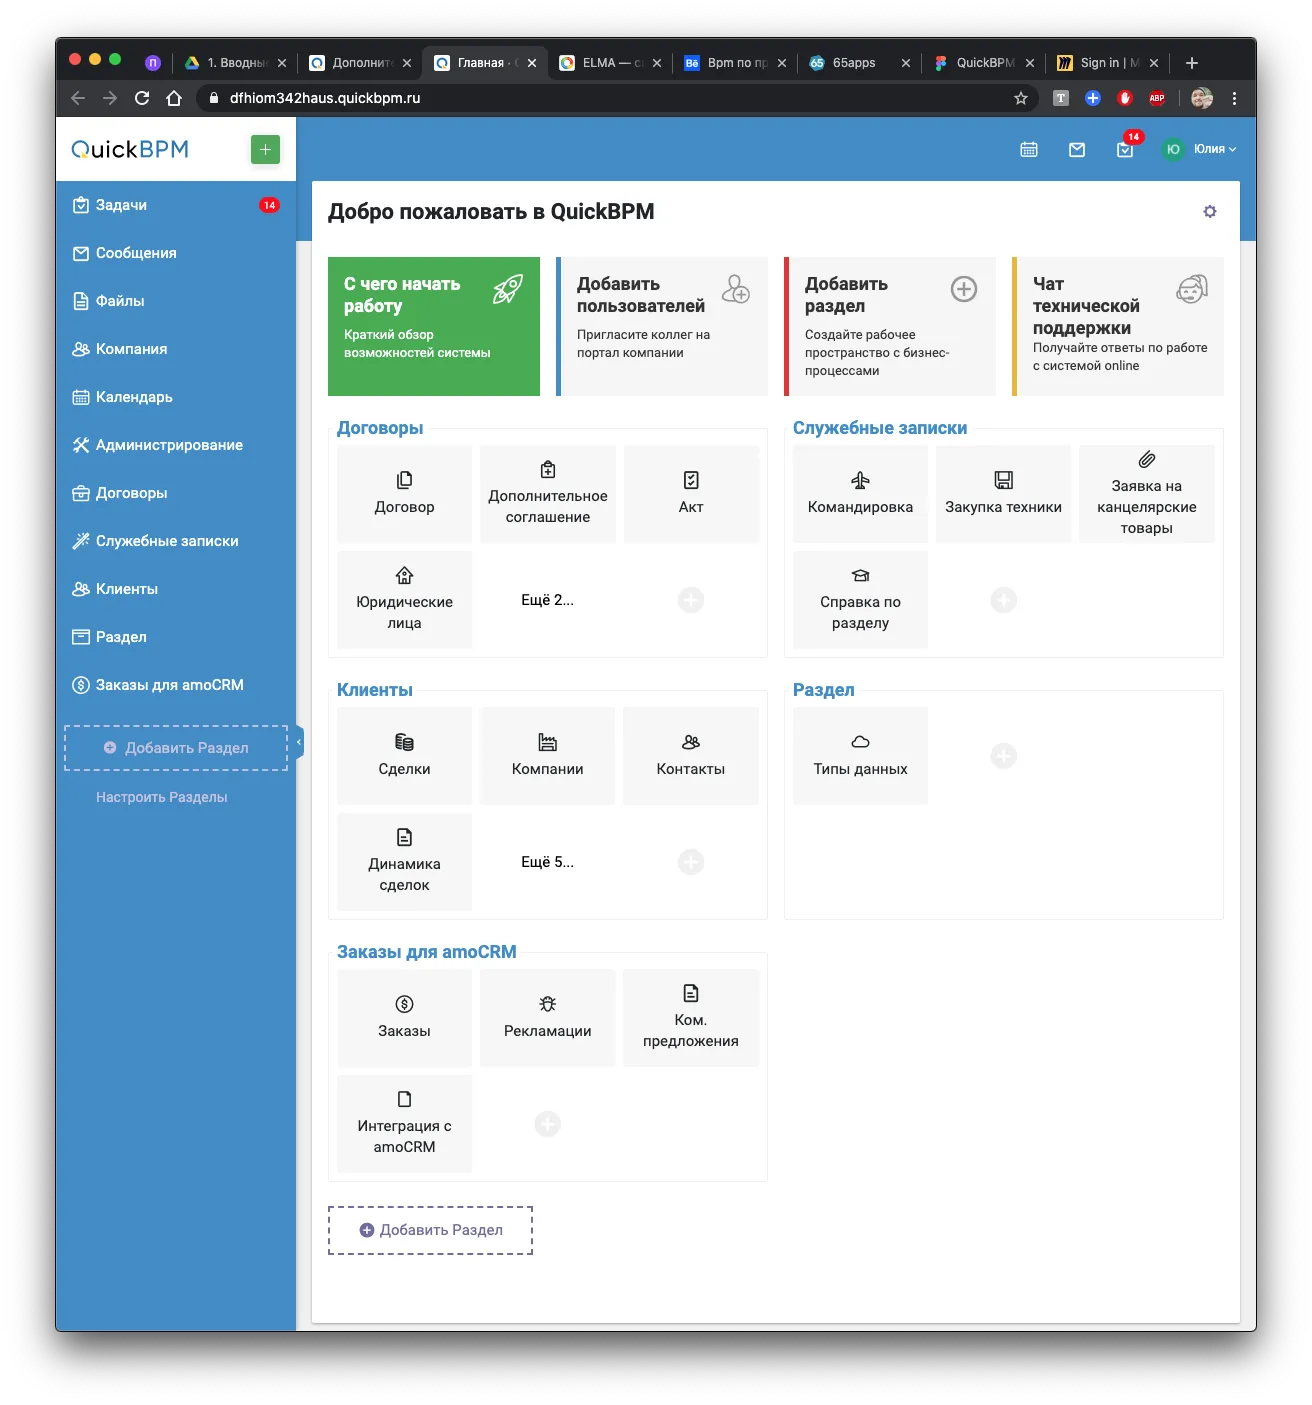
Task: Open Задачи in the sidebar
Action: pos(176,205)
